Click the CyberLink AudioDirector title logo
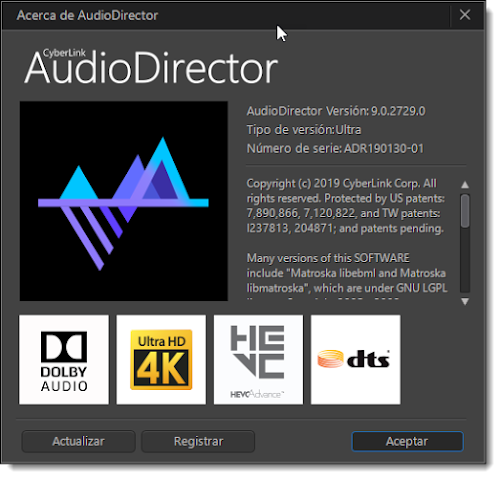Image resolution: width=500 pixels, height=478 pixels. 151,66
